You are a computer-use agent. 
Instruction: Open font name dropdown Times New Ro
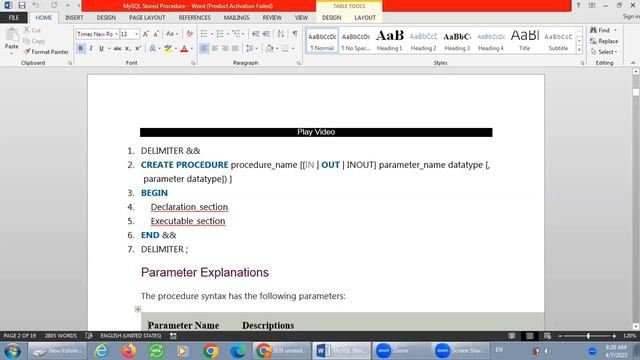coord(116,34)
